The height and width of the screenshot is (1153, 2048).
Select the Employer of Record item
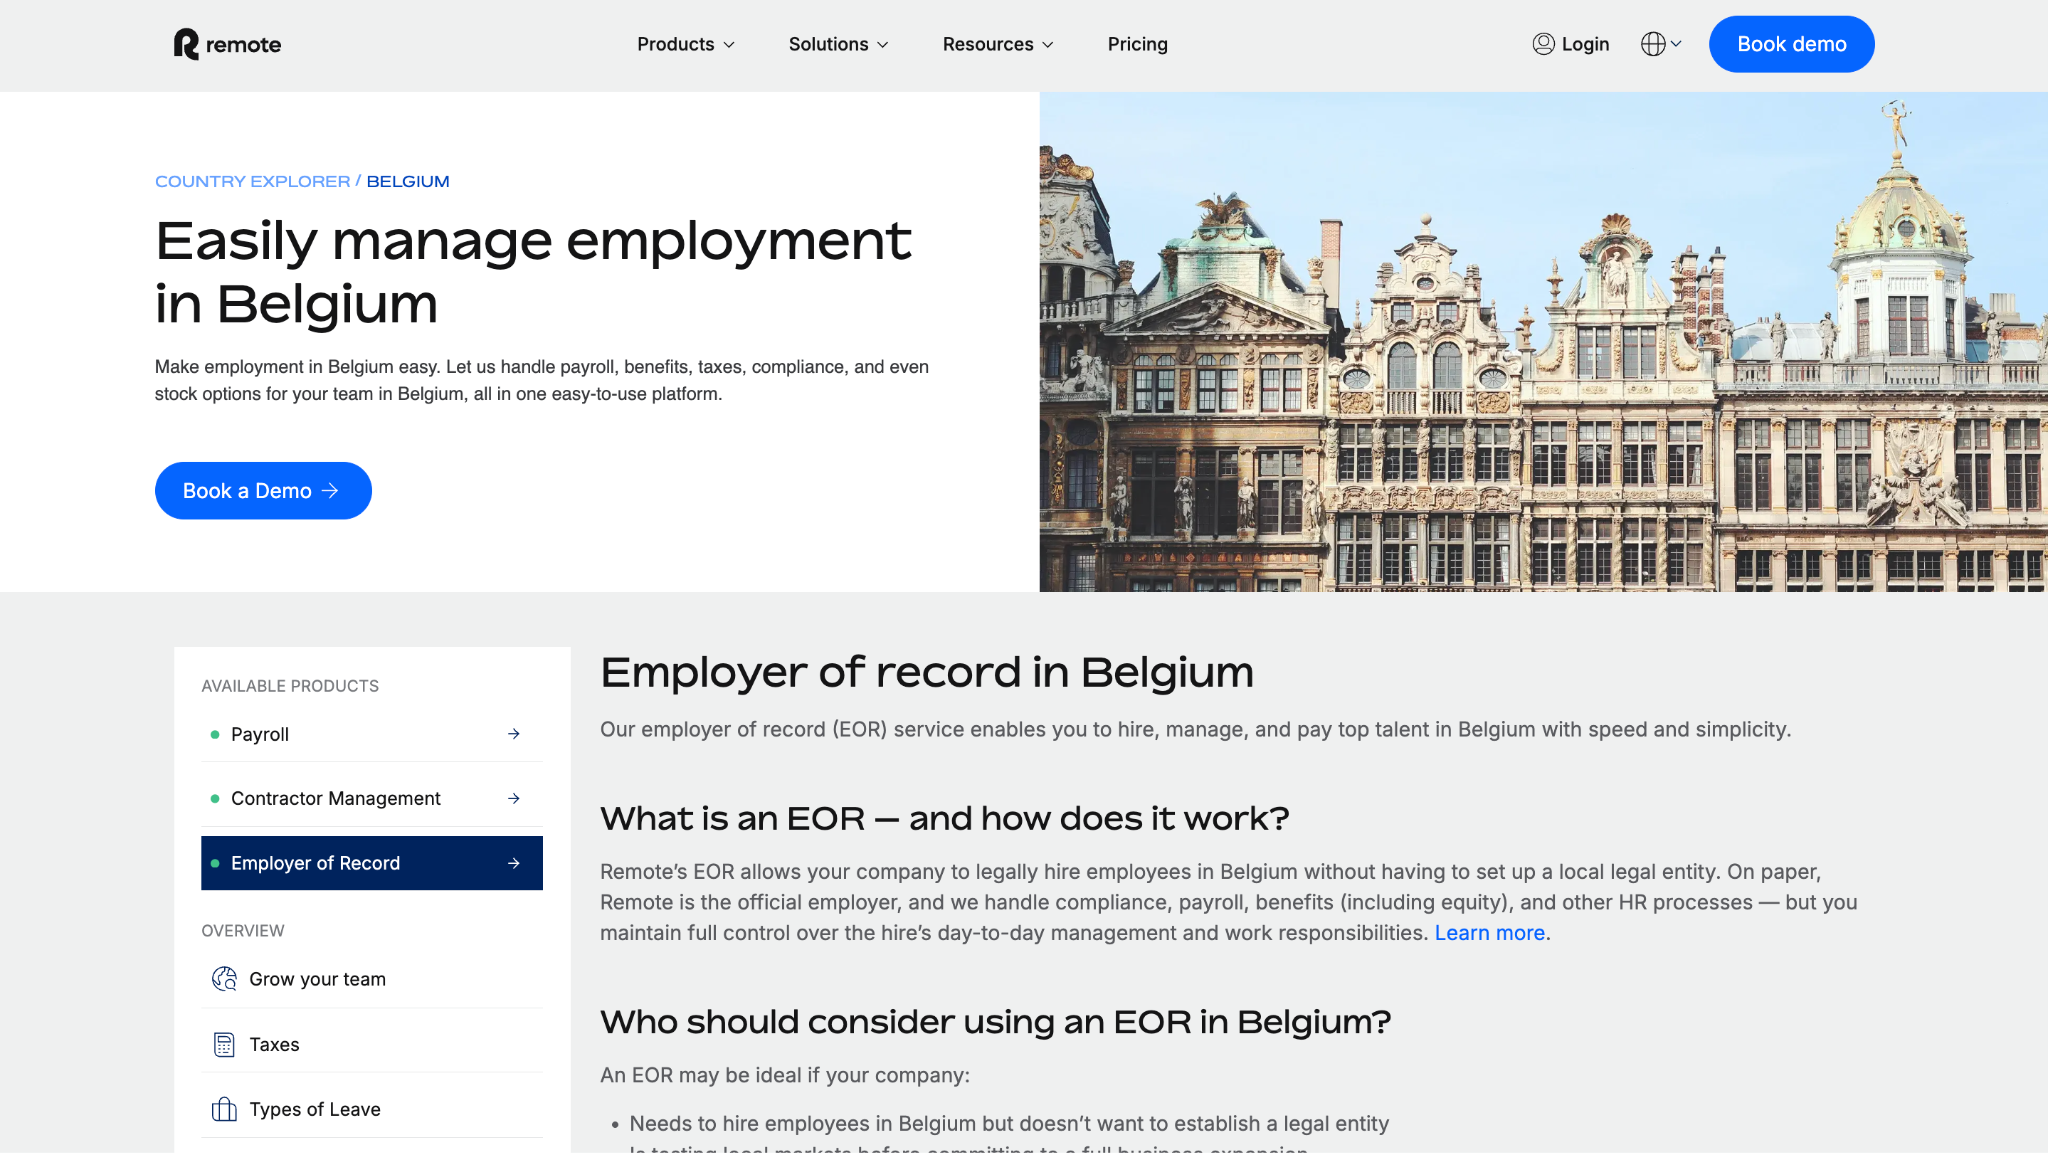click(372, 863)
